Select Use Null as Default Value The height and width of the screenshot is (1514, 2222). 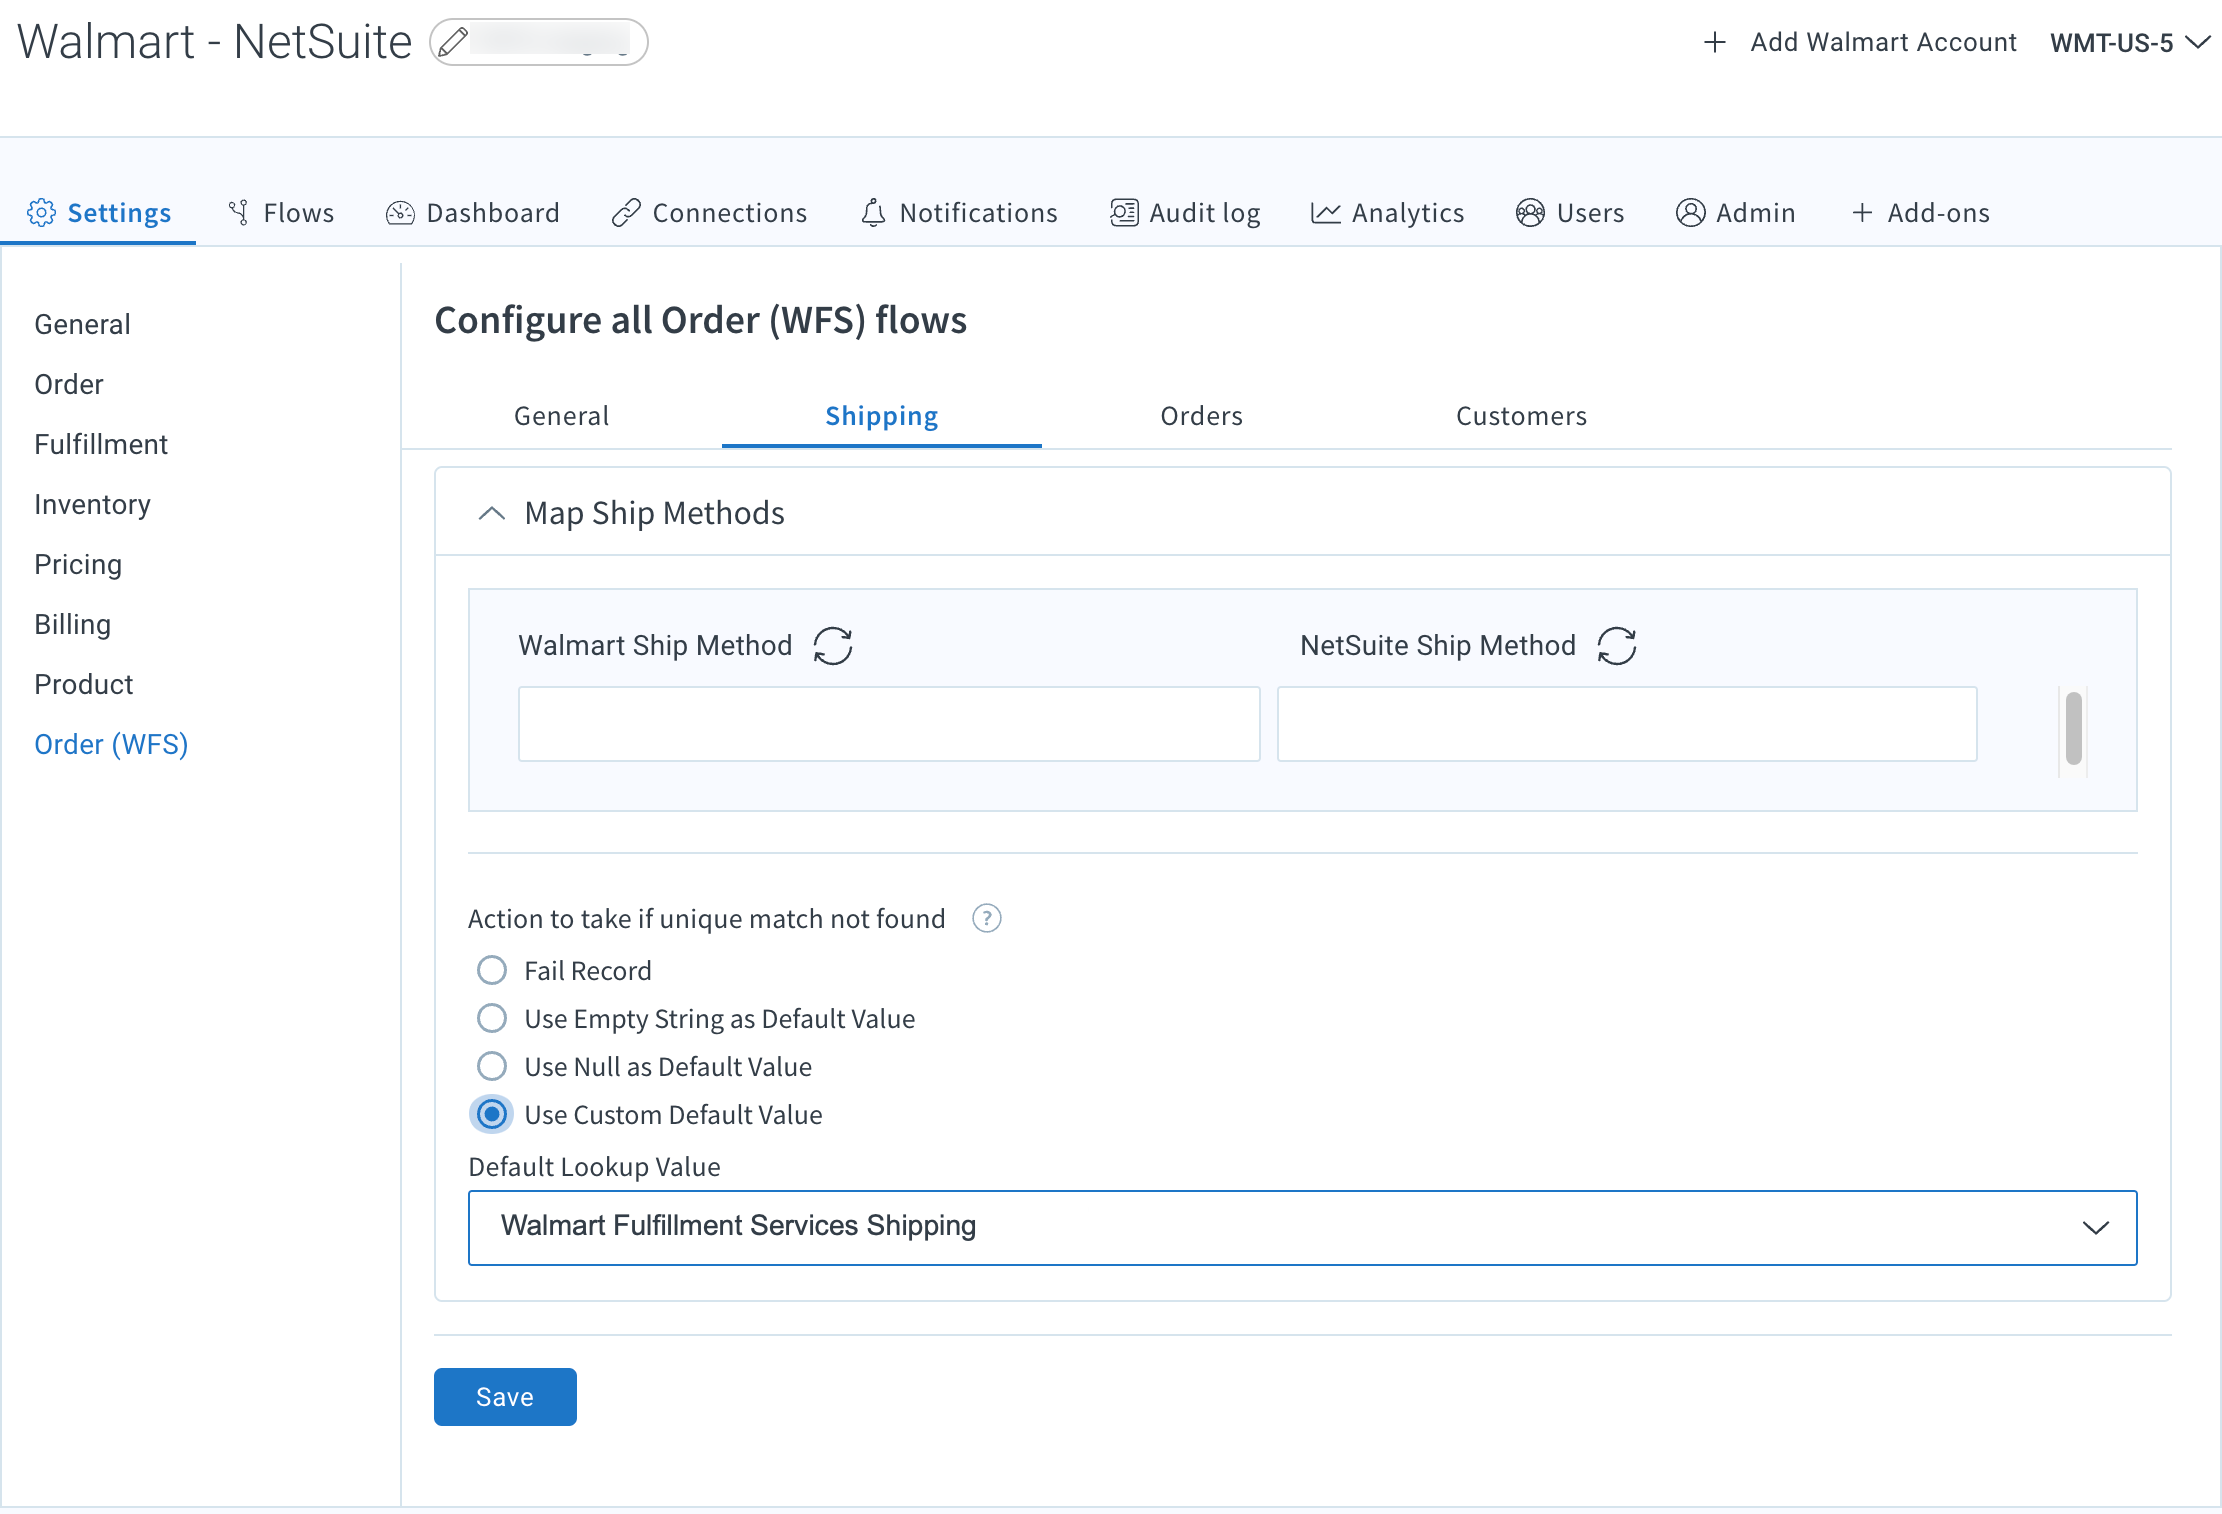pyautogui.click(x=492, y=1066)
